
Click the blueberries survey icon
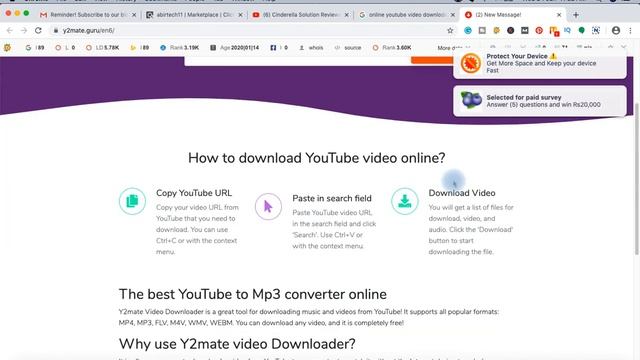point(471,100)
